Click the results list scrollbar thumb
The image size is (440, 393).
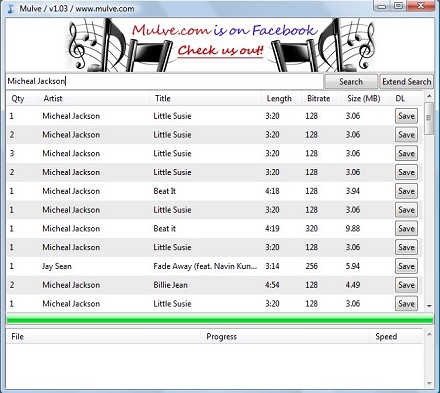pyautogui.click(x=429, y=118)
